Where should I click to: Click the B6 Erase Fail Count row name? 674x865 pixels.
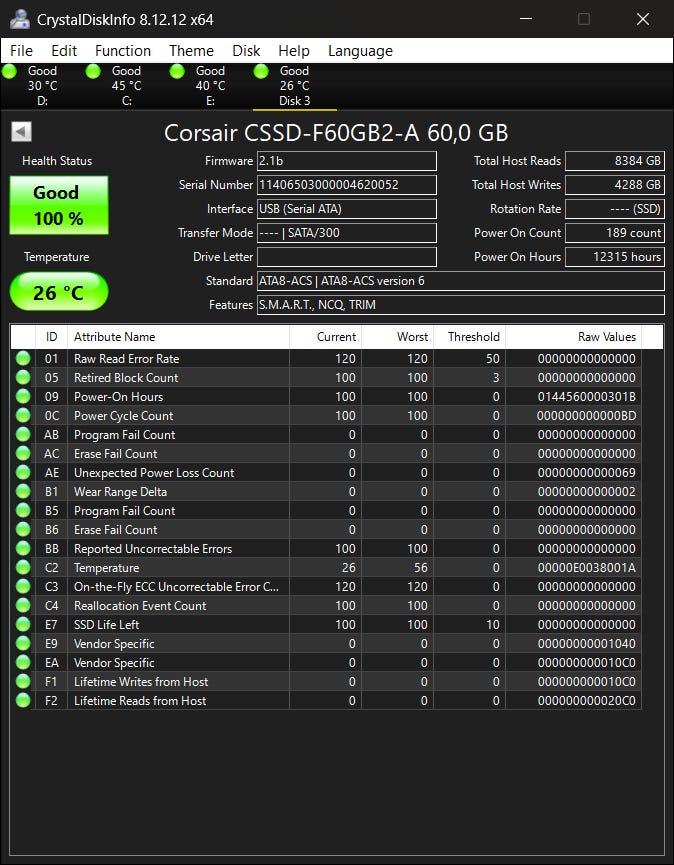click(x=115, y=530)
